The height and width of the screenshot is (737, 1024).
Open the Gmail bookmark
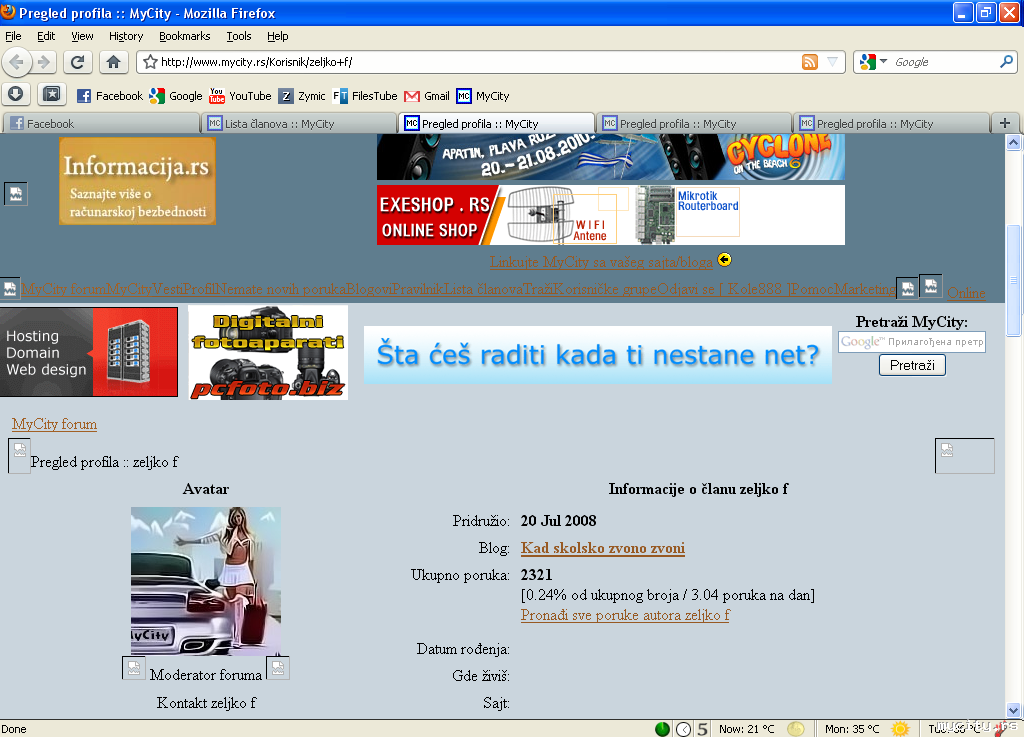click(x=427, y=96)
